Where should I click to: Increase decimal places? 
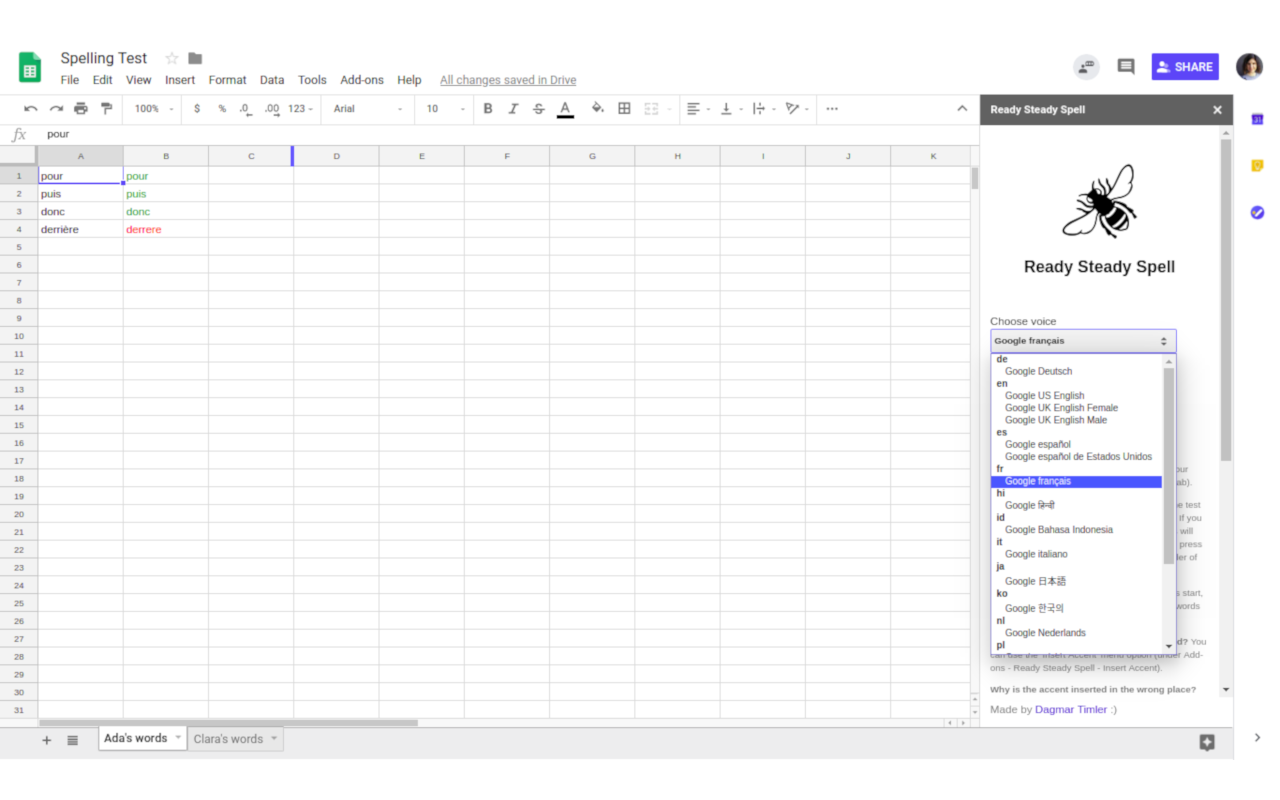[x=272, y=108]
